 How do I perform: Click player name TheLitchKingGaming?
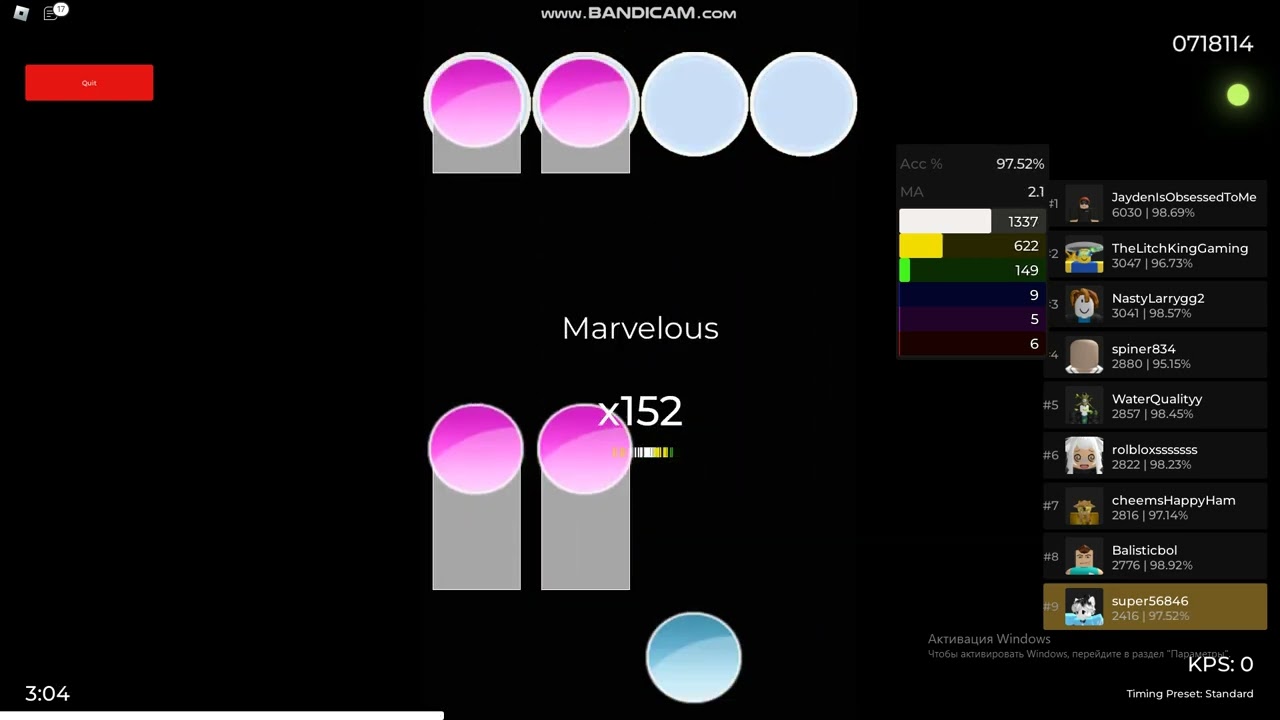click(x=1180, y=248)
